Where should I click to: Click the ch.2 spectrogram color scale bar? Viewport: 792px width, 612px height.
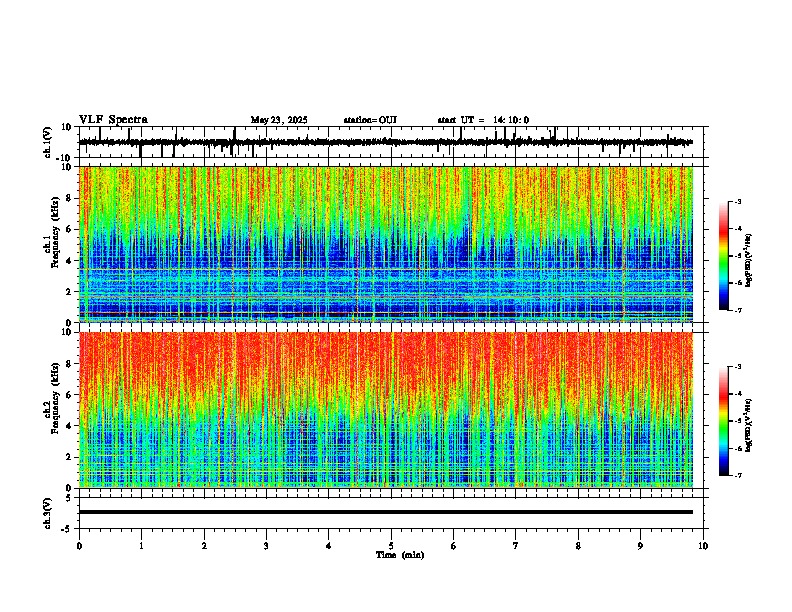click(x=724, y=421)
